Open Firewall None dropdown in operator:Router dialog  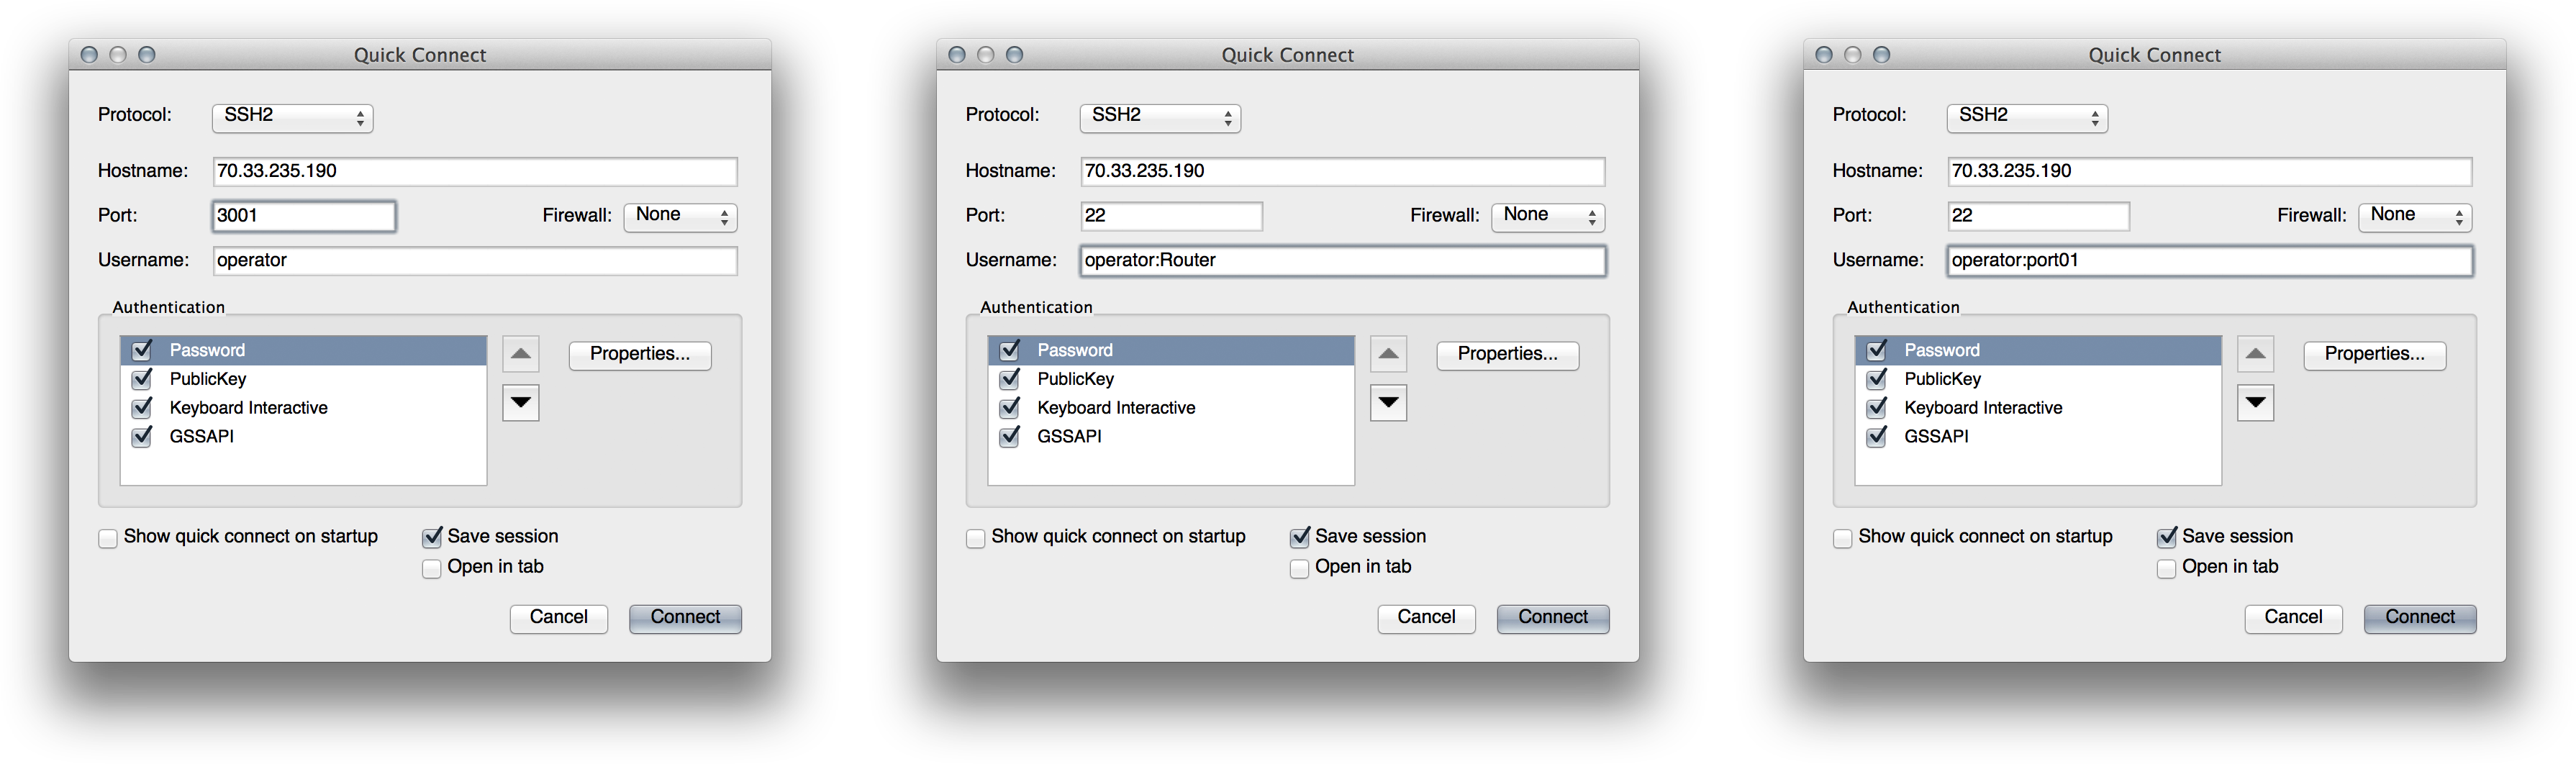(x=1548, y=216)
